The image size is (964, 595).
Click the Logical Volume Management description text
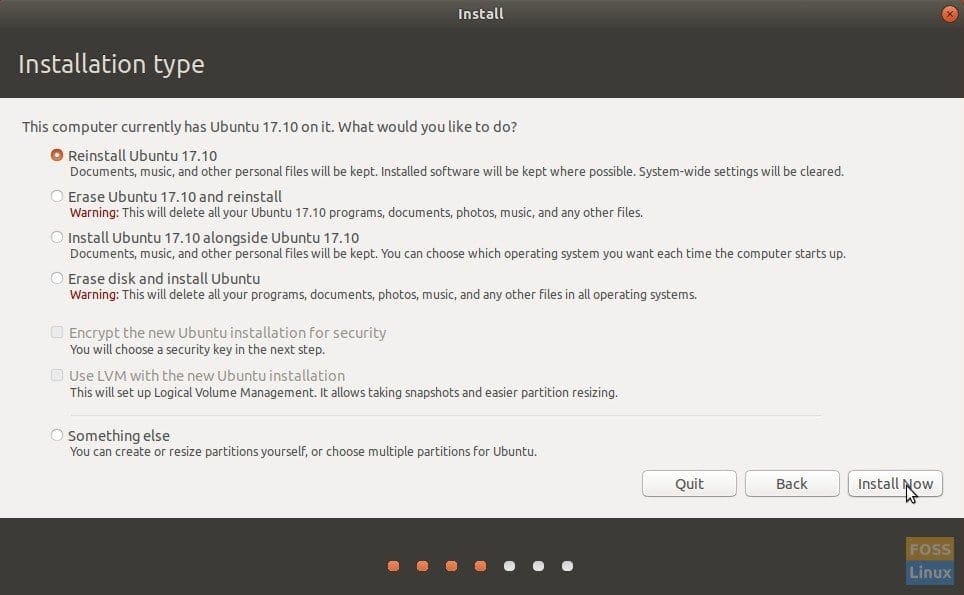tap(344, 392)
